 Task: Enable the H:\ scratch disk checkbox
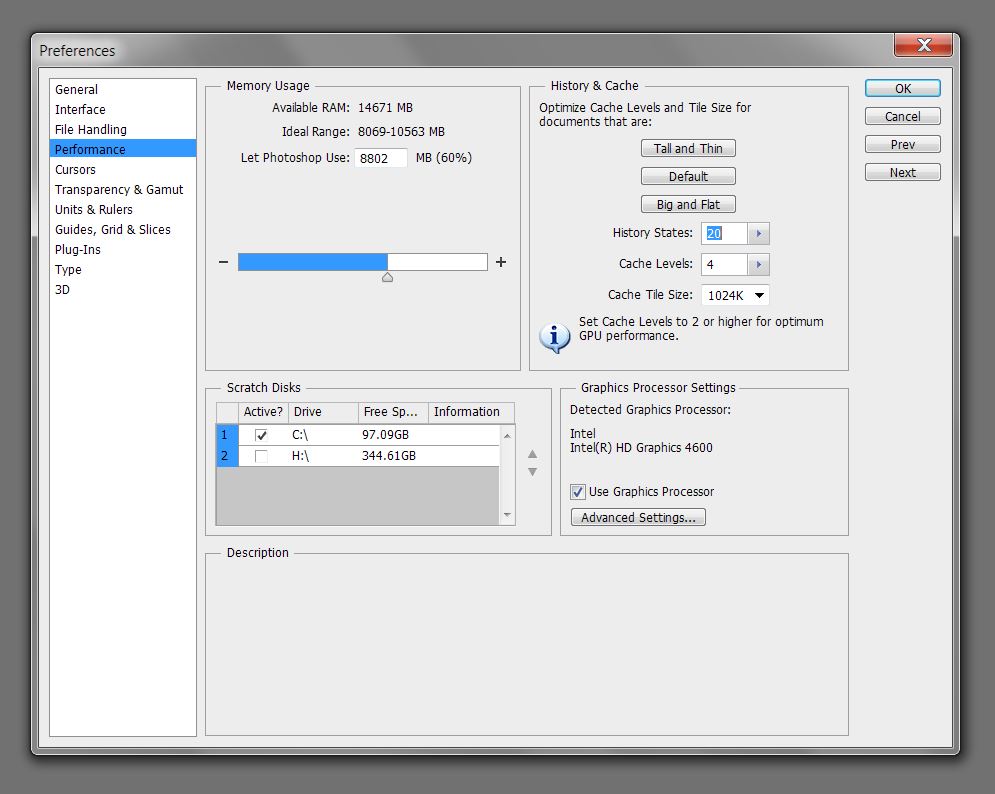coord(261,456)
